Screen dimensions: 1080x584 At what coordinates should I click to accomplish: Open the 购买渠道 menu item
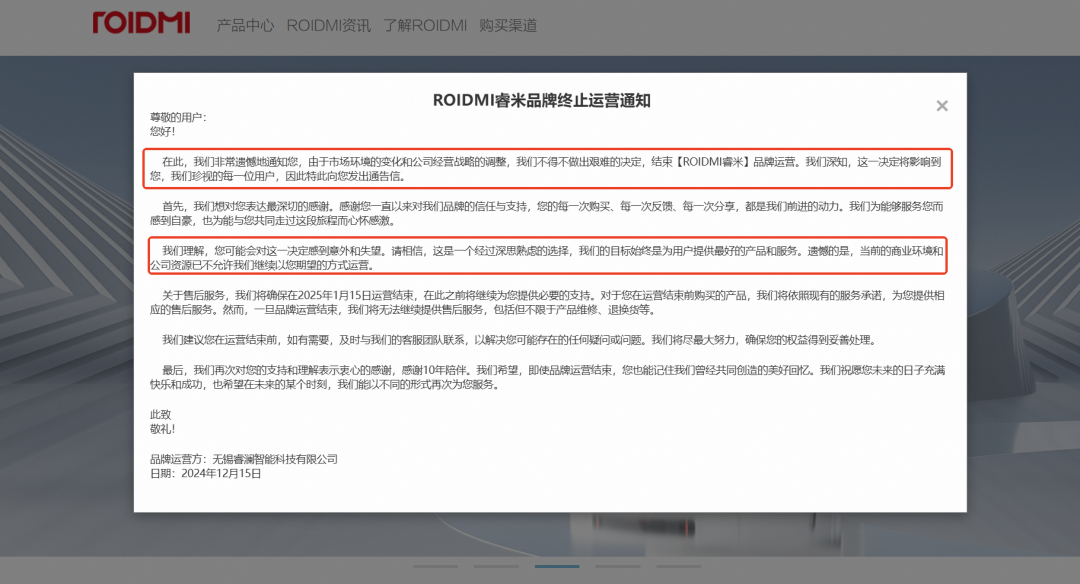point(508,25)
